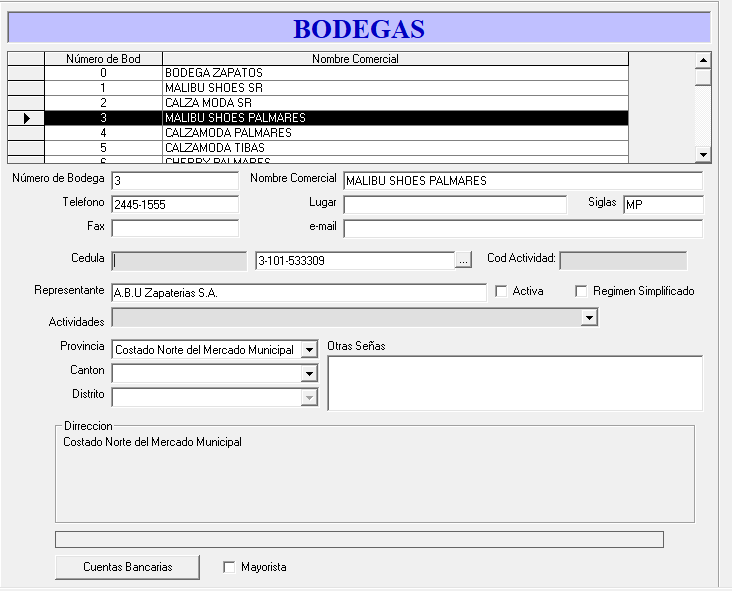Screen dimensions: 732x591
Task: Enable the Regimen Simplificado checkbox
Action: click(581, 291)
